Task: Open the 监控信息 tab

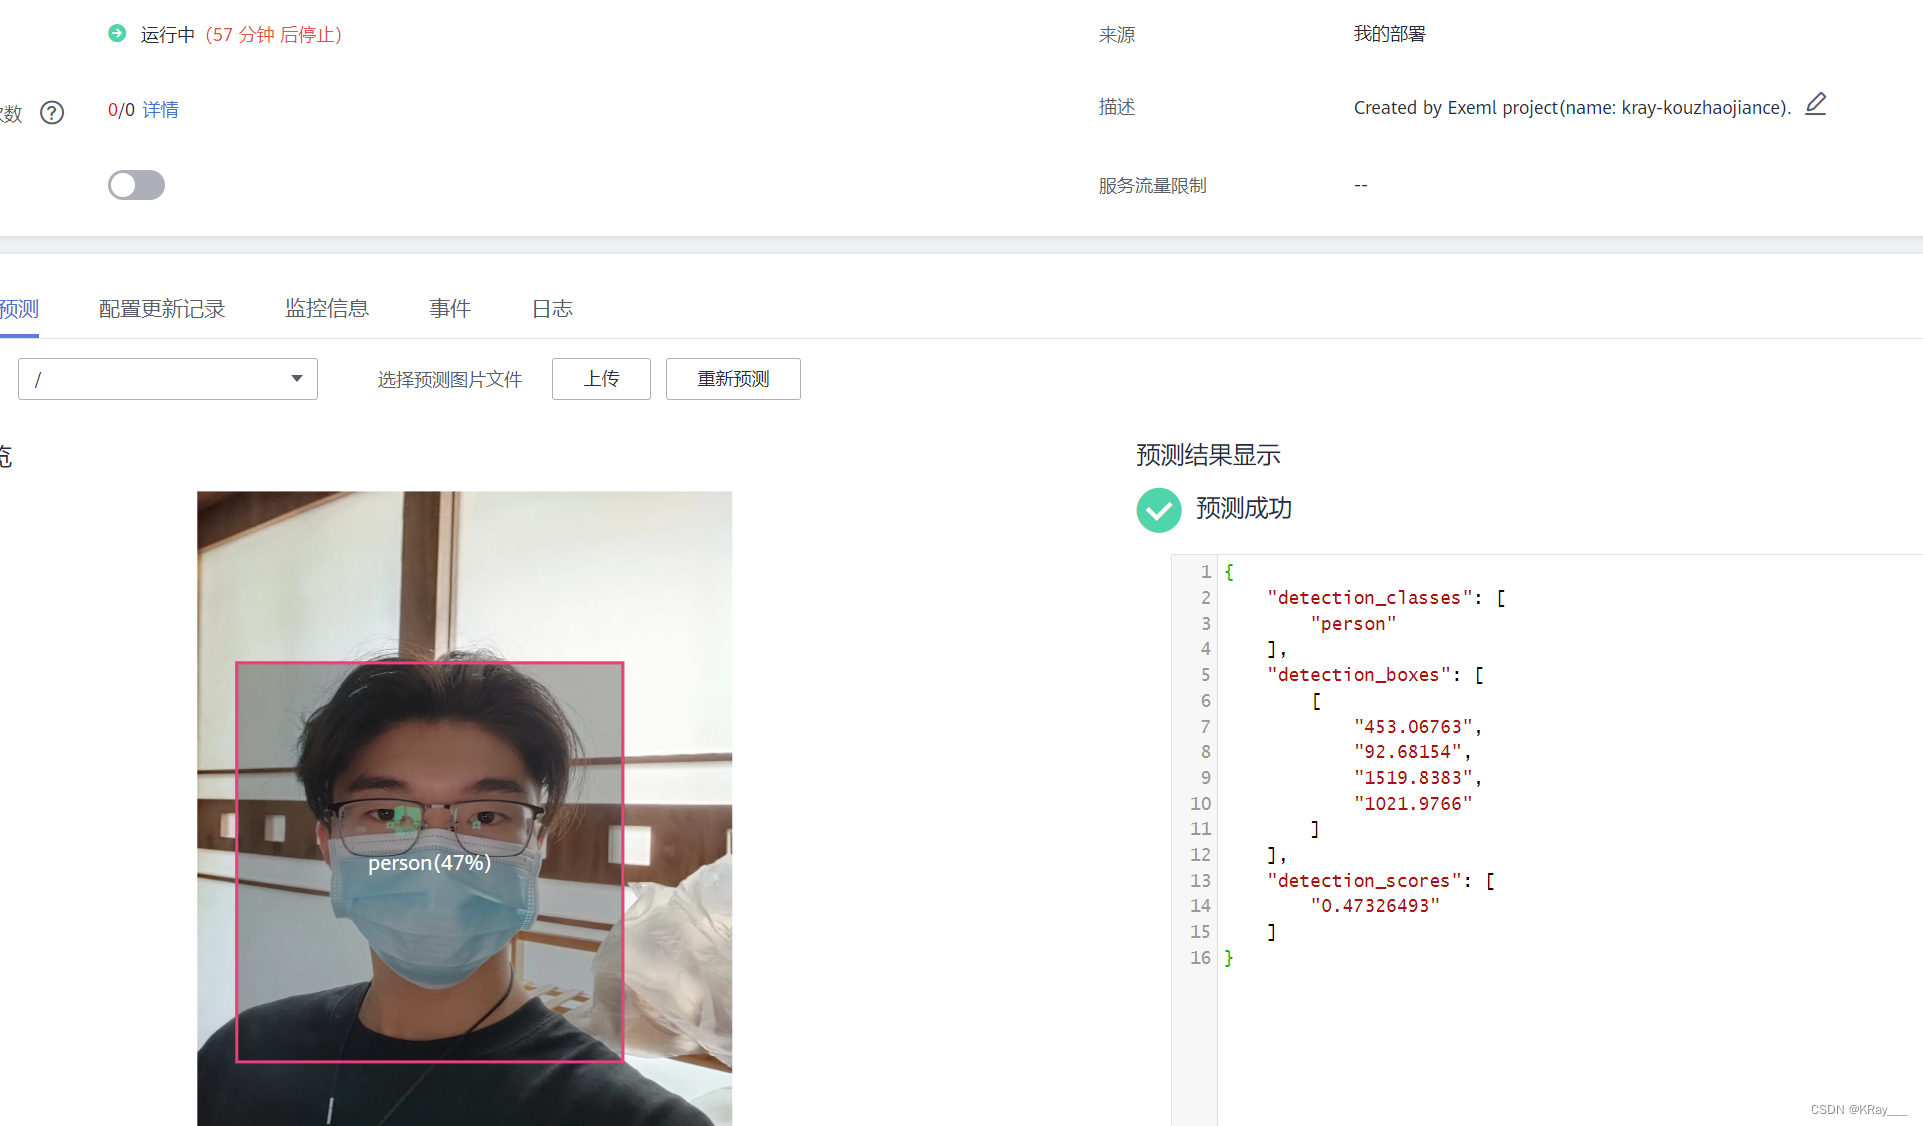Action: coord(327,309)
